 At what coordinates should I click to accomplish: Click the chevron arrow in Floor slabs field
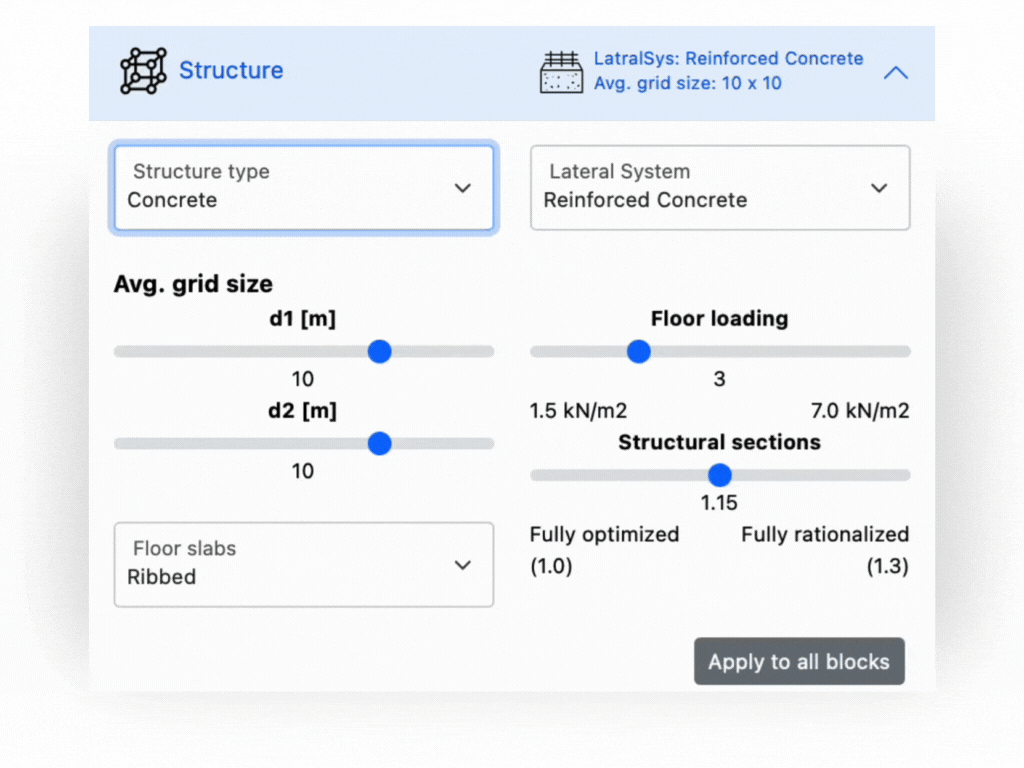(x=463, y=565)
